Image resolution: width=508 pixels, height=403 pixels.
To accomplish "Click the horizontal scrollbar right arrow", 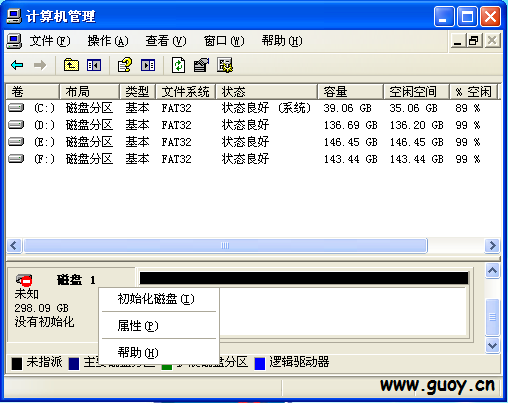I will tap(492, 246).
